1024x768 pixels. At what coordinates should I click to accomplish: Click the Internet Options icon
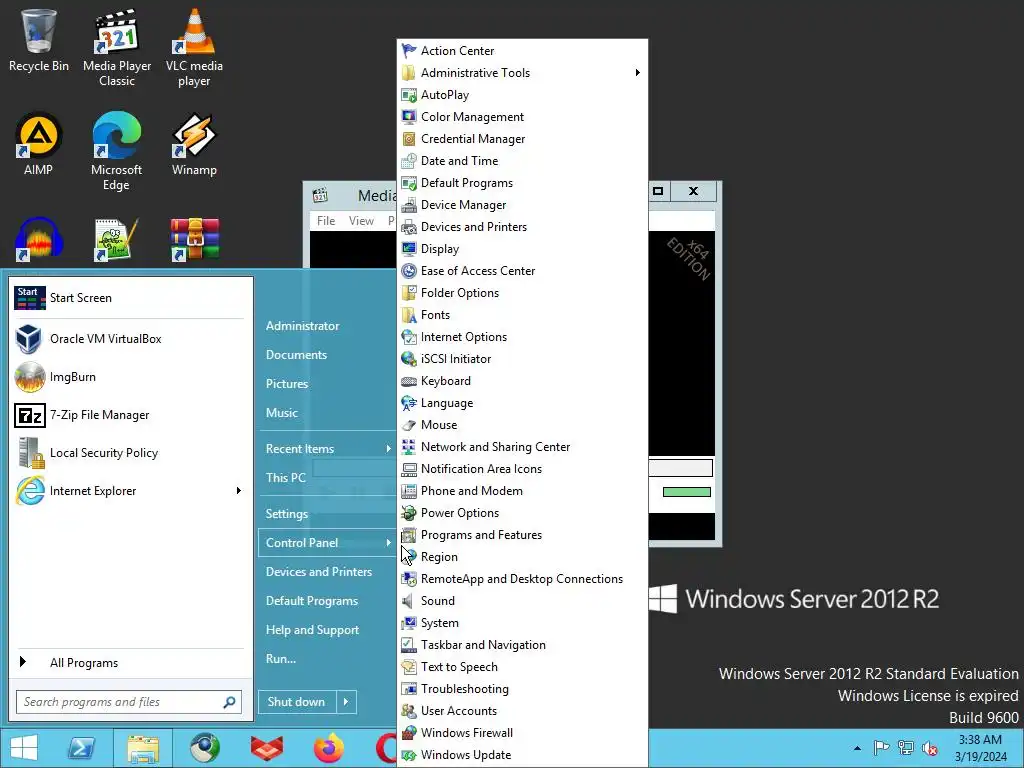[x=409, y=337]
